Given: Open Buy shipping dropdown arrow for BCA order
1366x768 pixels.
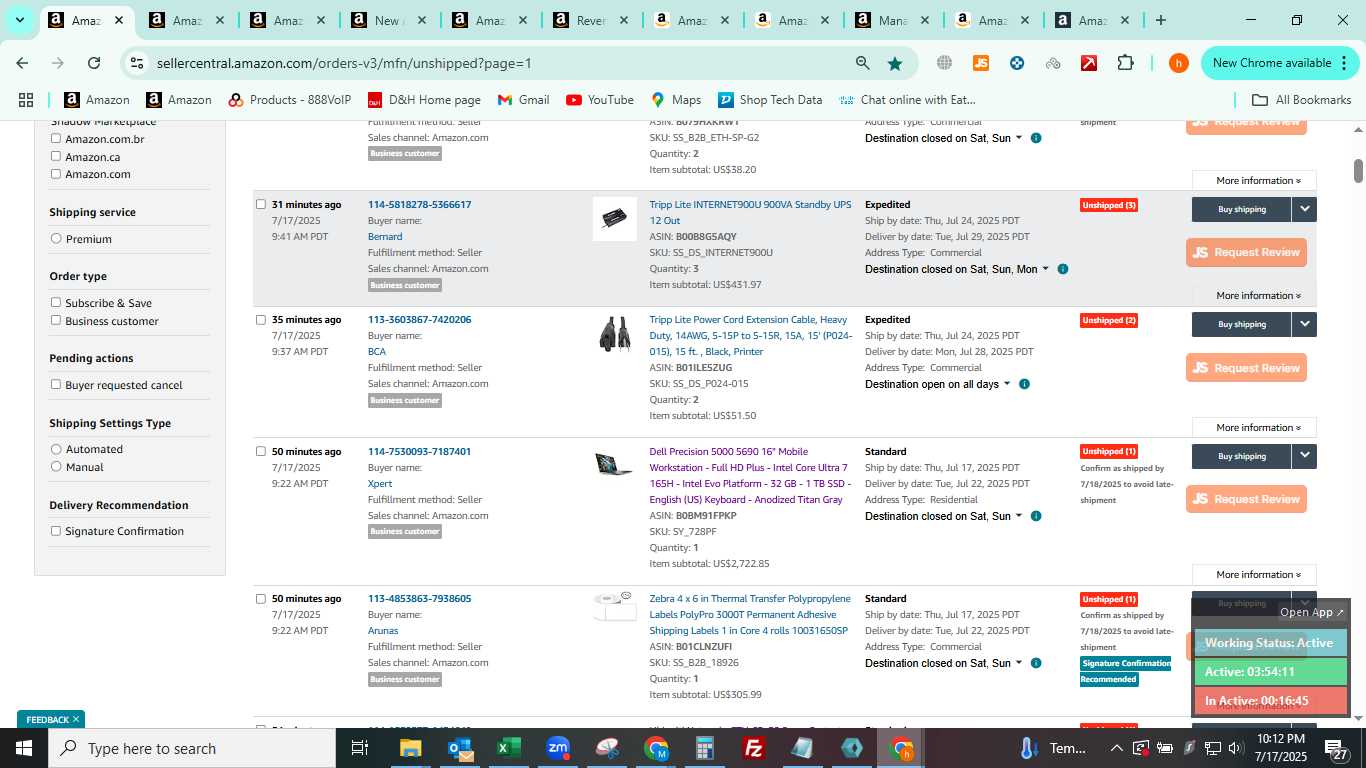Looking at the screenshot, I should click(x=1304, y=324).
